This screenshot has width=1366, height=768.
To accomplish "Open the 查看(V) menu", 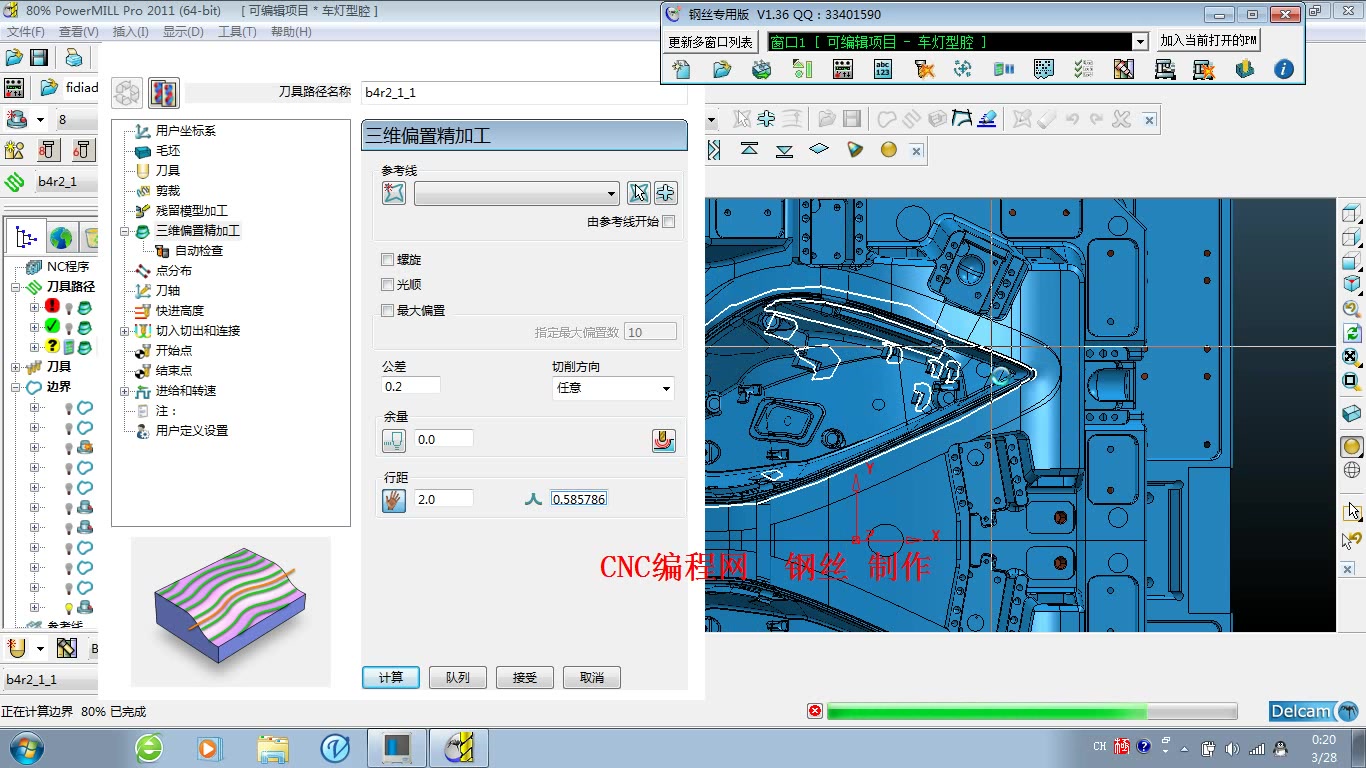I will (78, 32).
